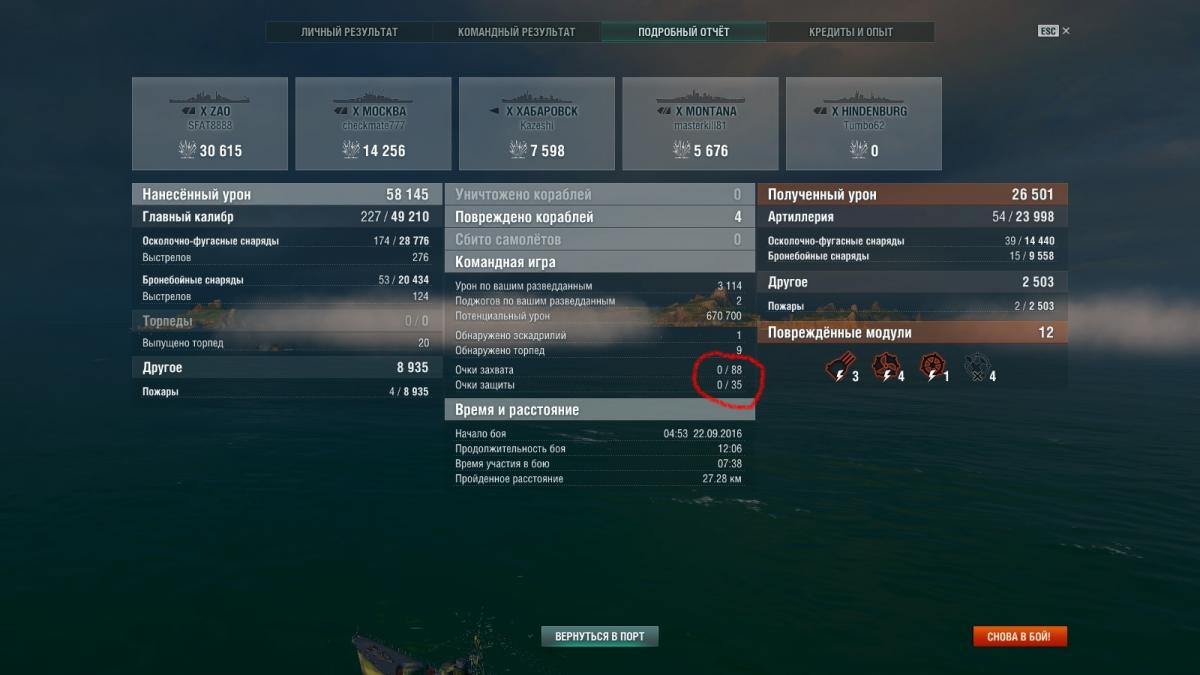Click Вернуться в порт button
Image resolution: width=1200 pixels, height=675 pixels.
coord(600,636)
